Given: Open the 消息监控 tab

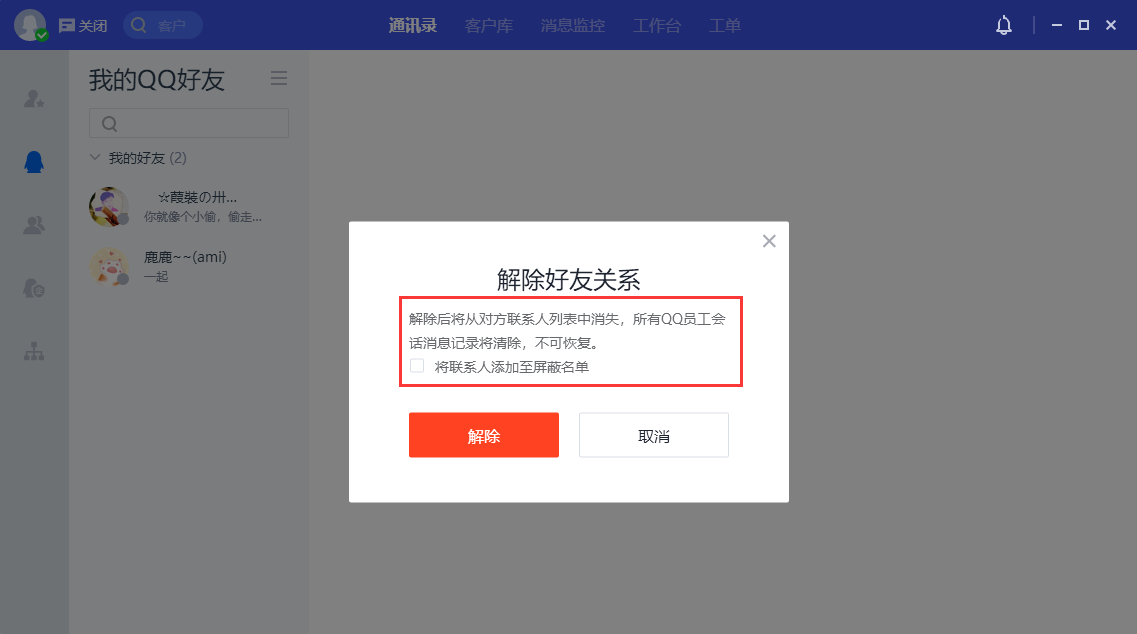Looking at the screenshot, I should pos(573,25).
